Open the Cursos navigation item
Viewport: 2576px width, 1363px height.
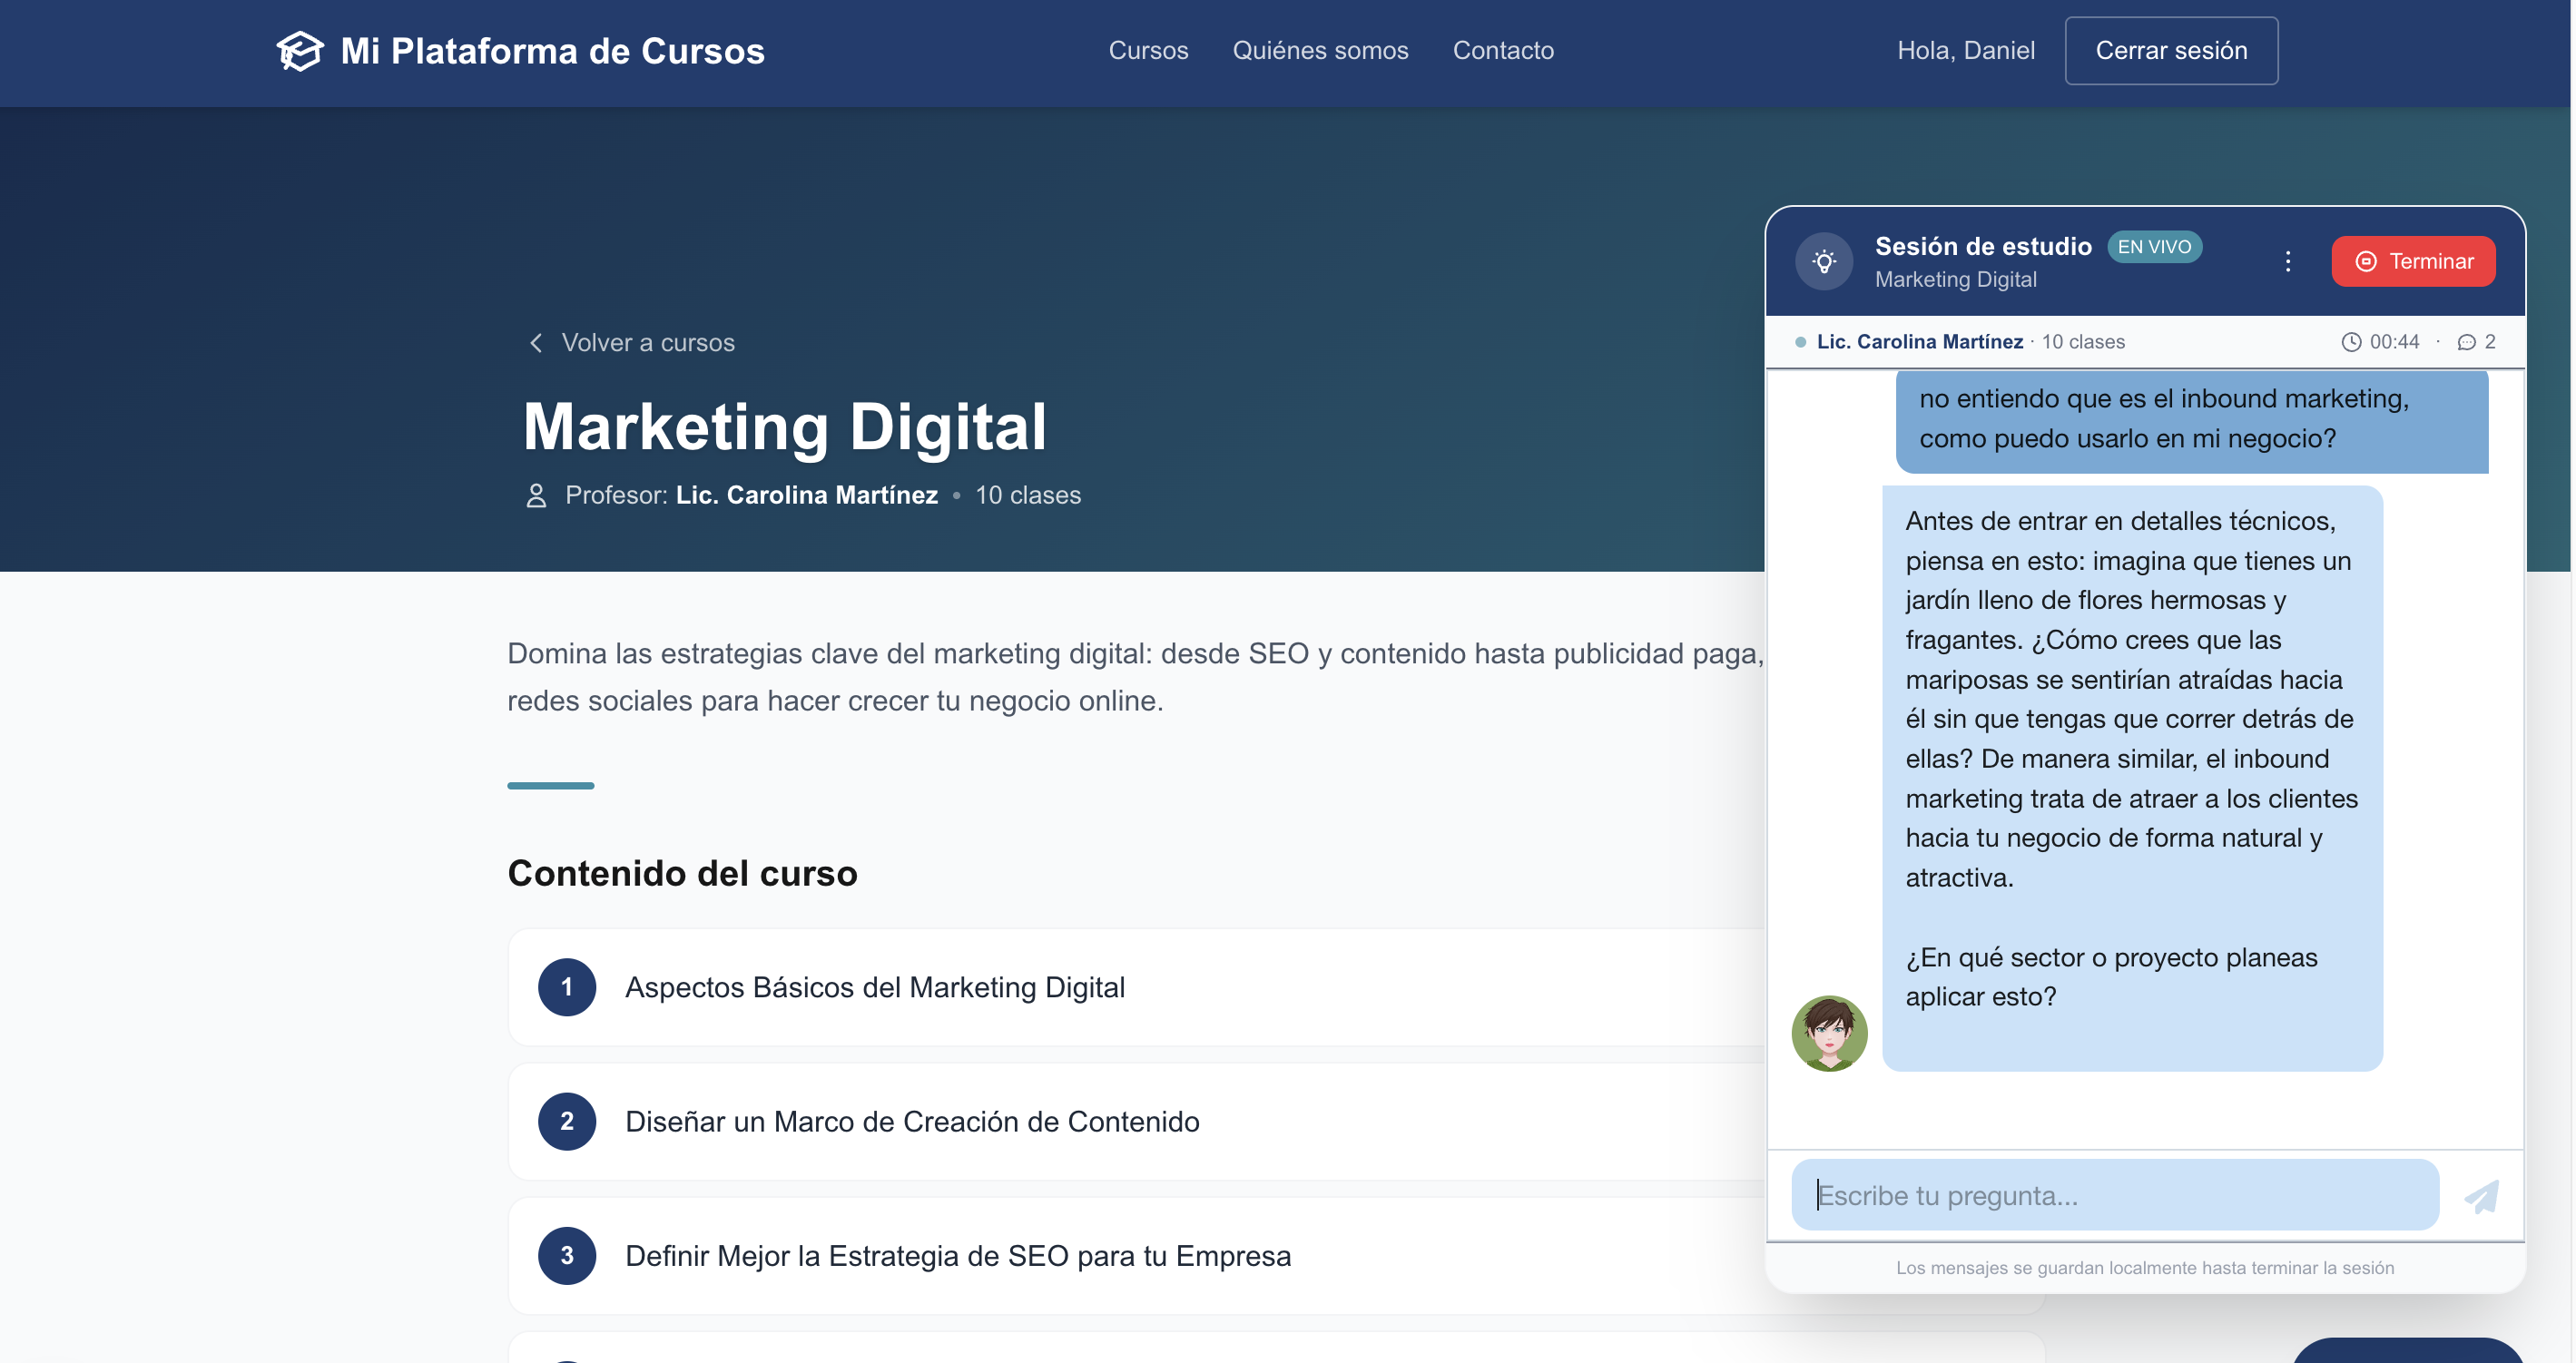(x=1147, y=51)
